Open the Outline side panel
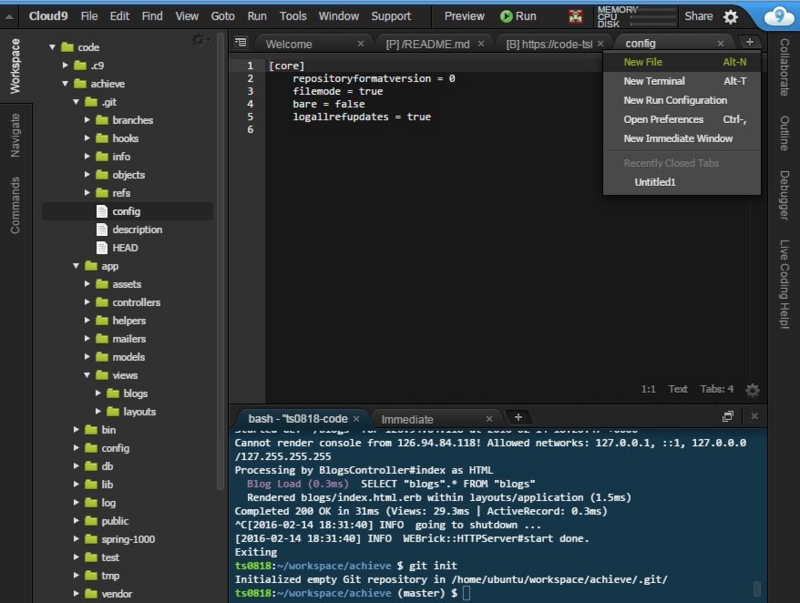The image size is (800, 603). (x=784, y=133)
